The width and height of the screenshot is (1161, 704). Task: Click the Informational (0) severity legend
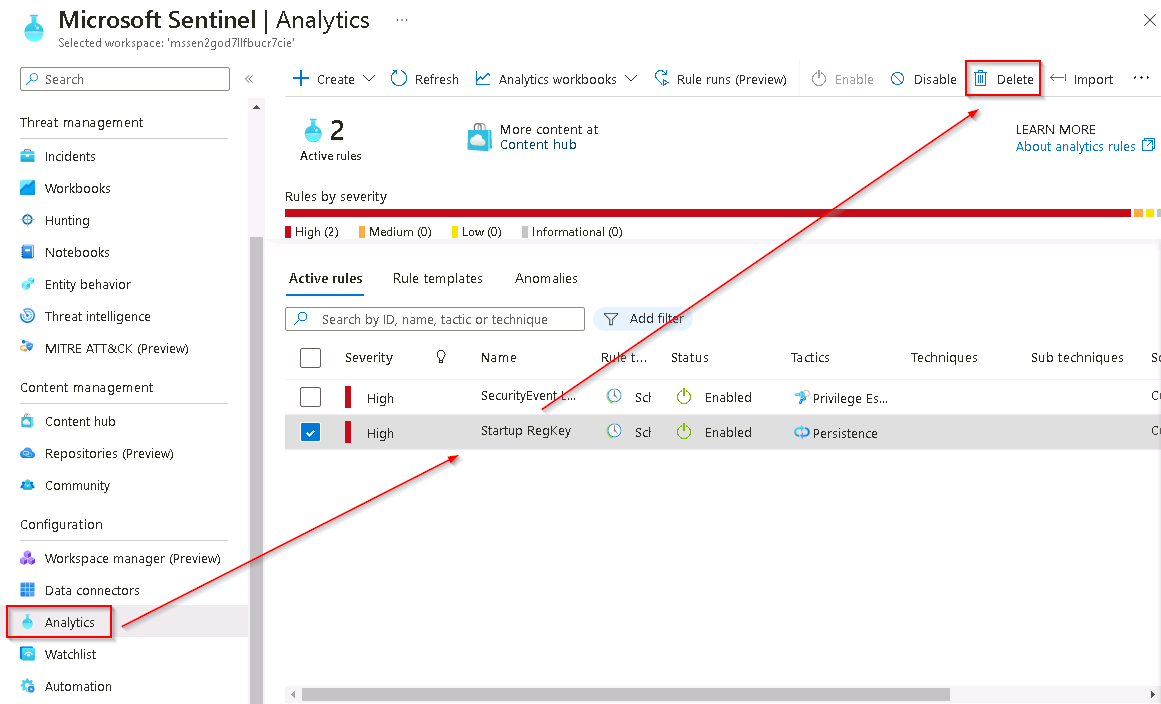(572, 232)
